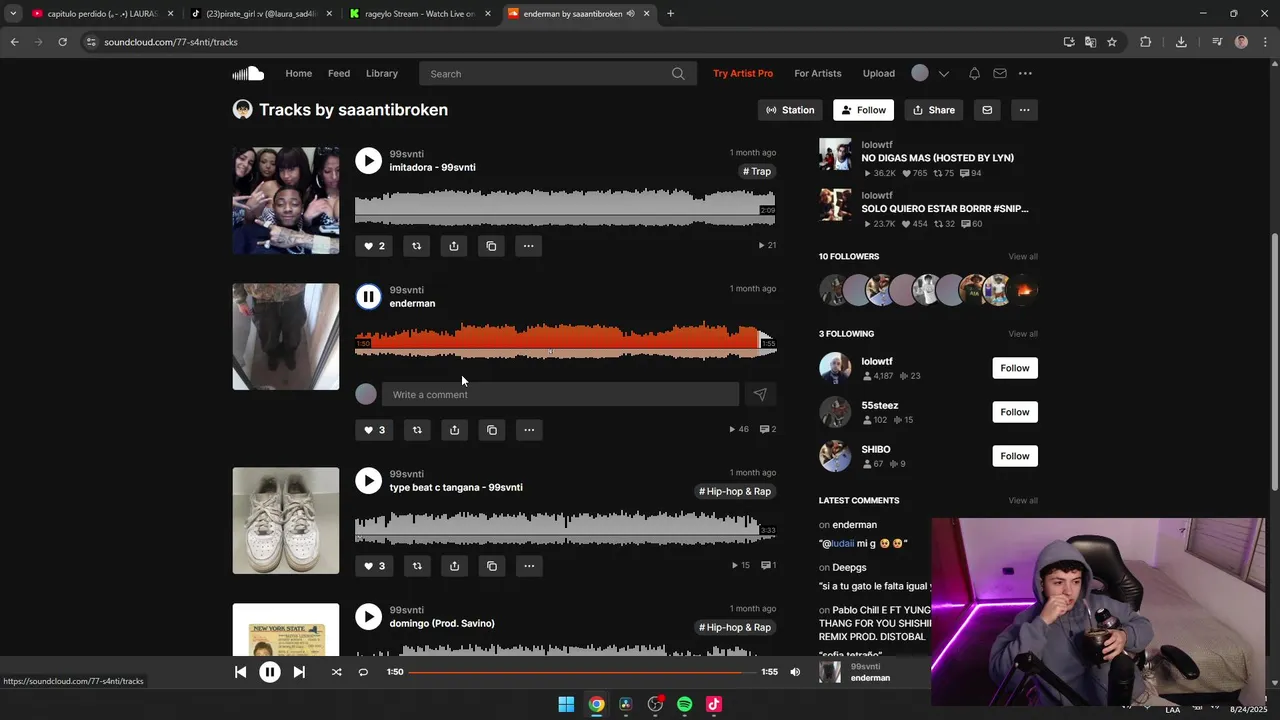The height and width of the screenshot is (720, 1280).
Task: Share the enderman track
Action: click(454, 430)
